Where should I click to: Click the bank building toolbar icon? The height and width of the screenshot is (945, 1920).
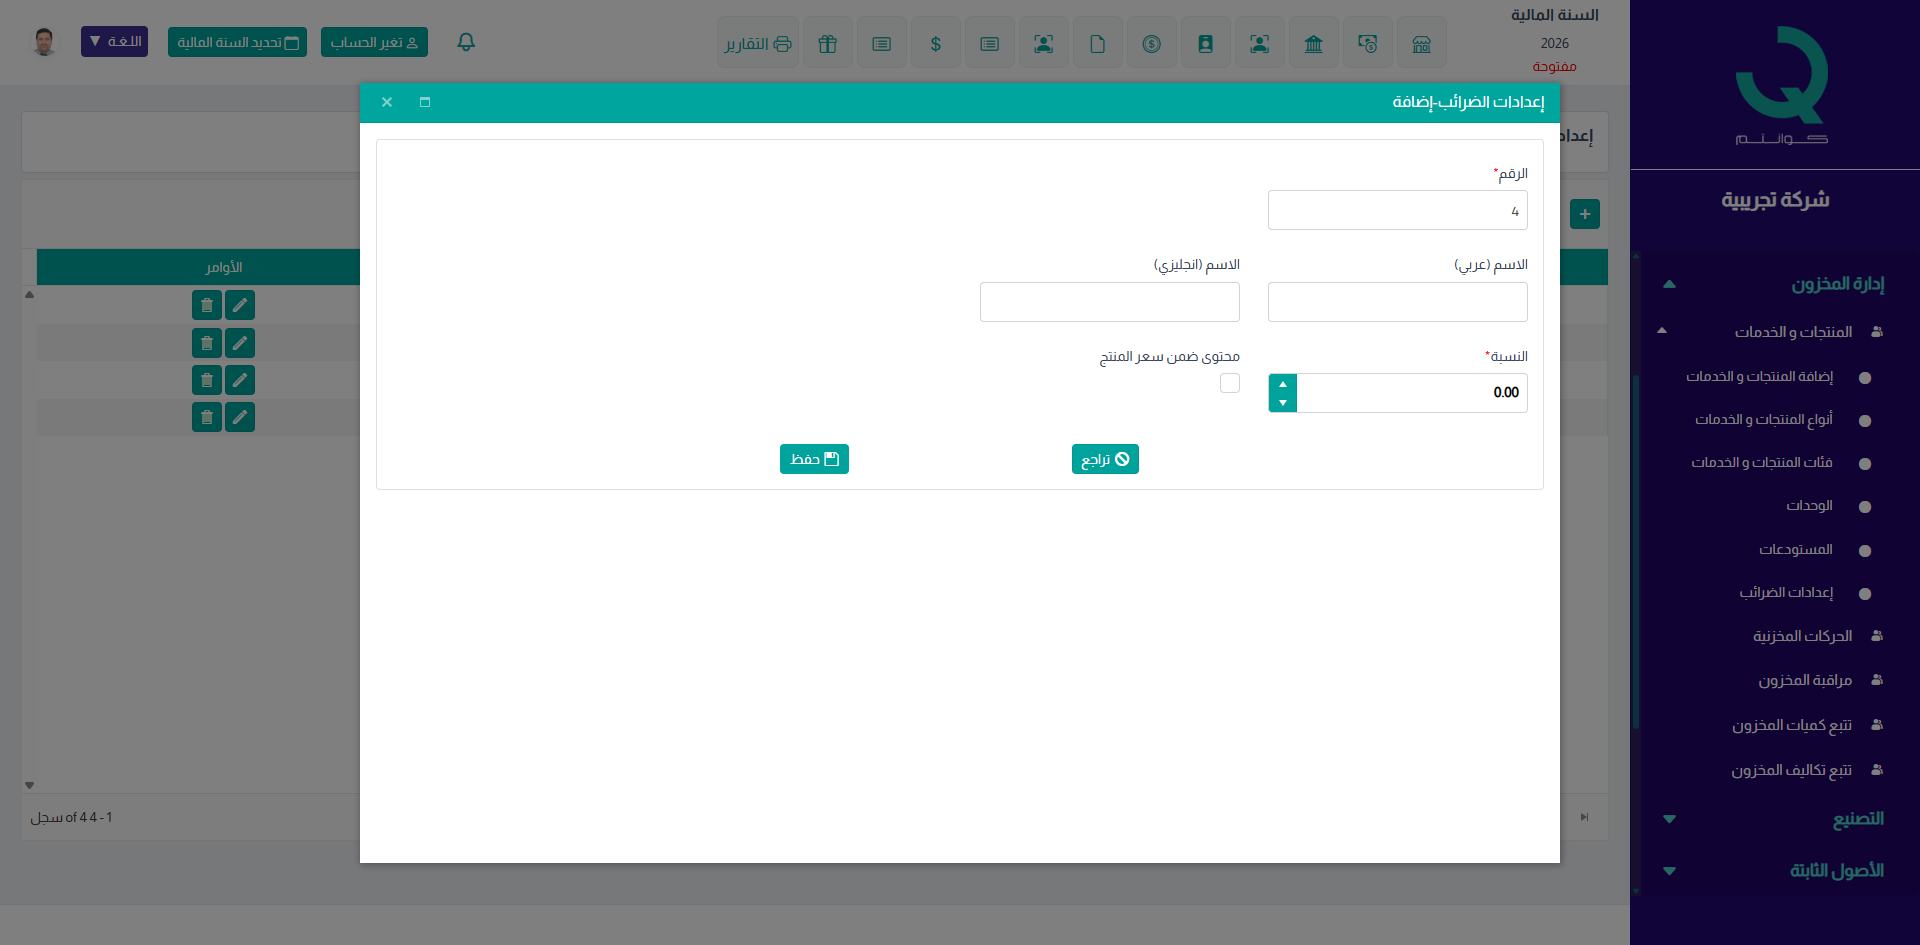coord(1313,44)
